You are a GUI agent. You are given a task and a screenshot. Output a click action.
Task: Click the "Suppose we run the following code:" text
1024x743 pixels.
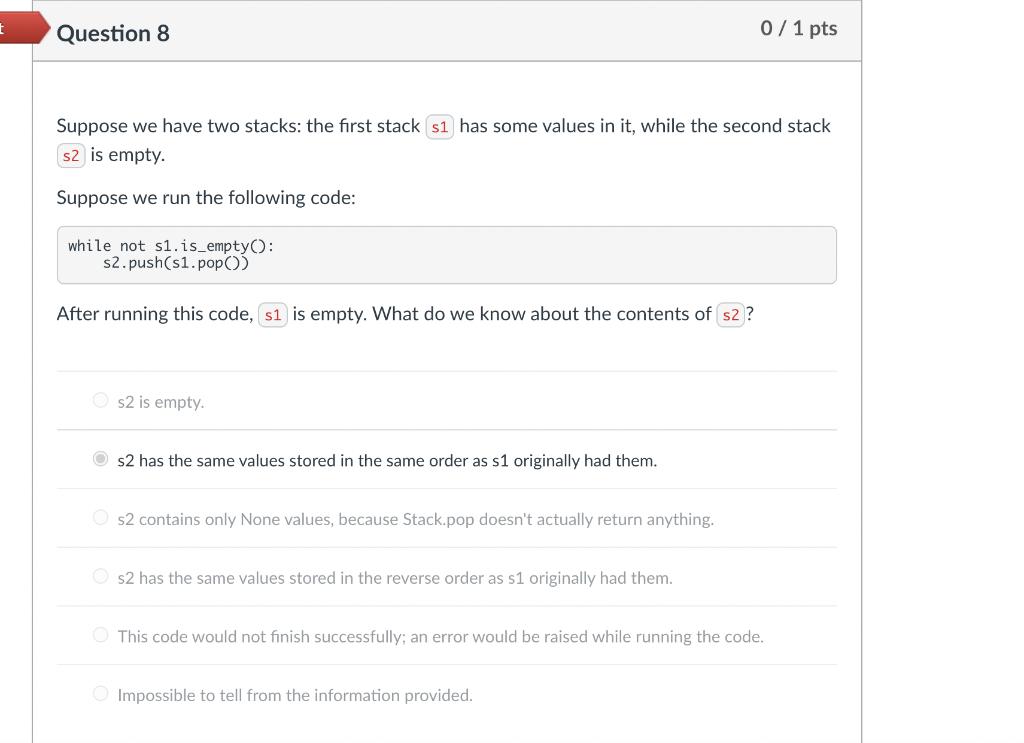point(206,198)
